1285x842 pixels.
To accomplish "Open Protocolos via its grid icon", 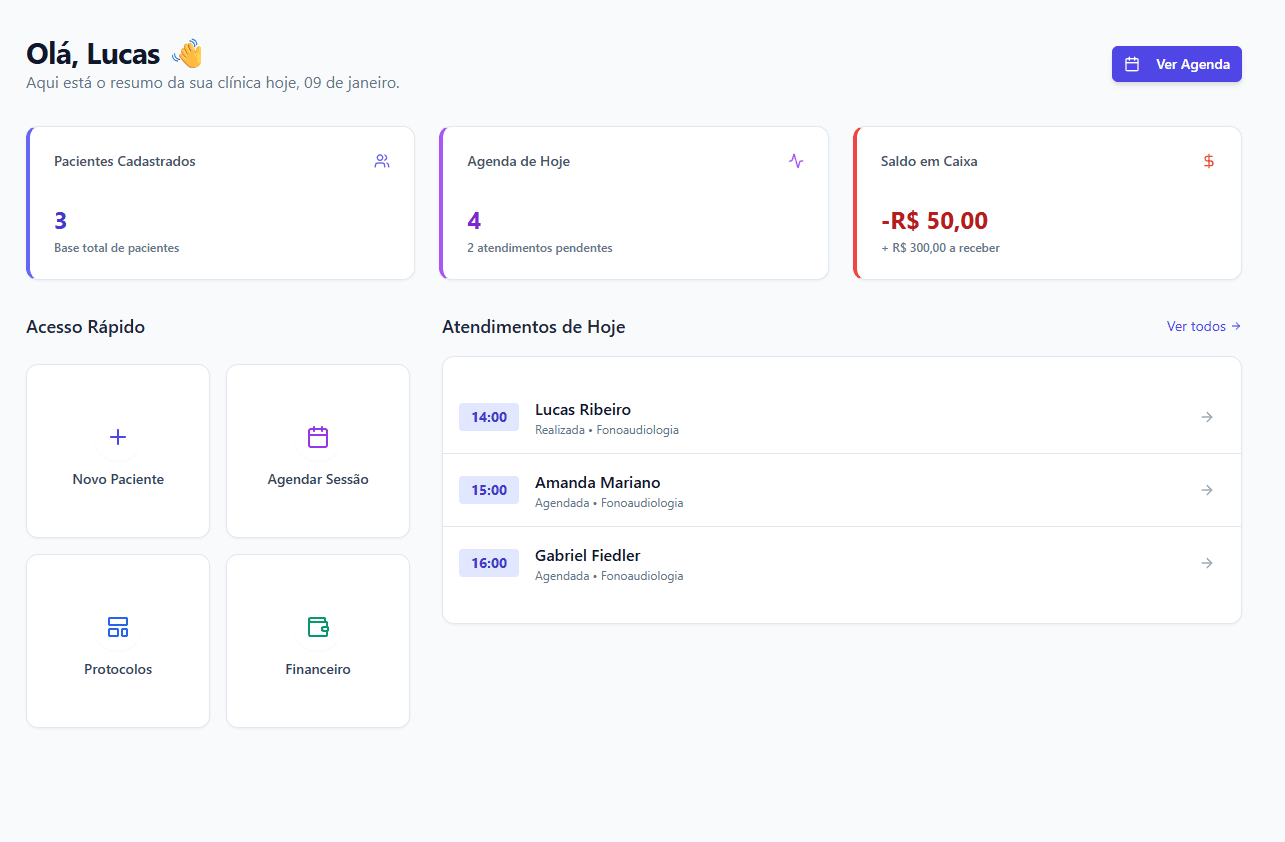I will 117,627.
